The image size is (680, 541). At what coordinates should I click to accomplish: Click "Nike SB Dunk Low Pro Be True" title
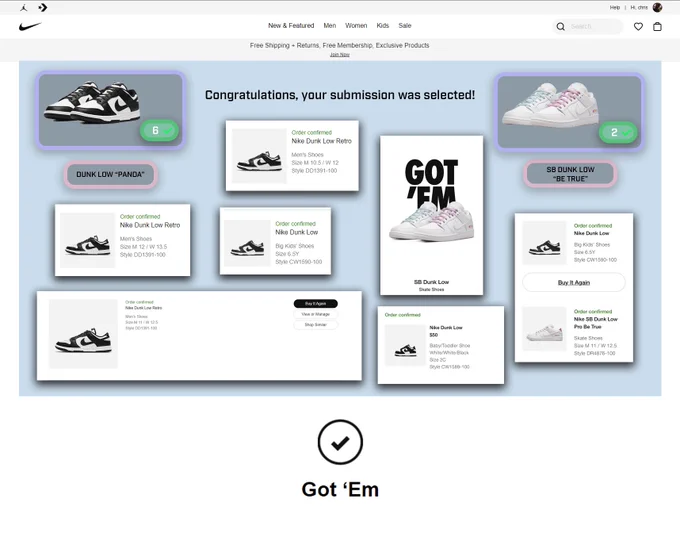pos(595,323)
